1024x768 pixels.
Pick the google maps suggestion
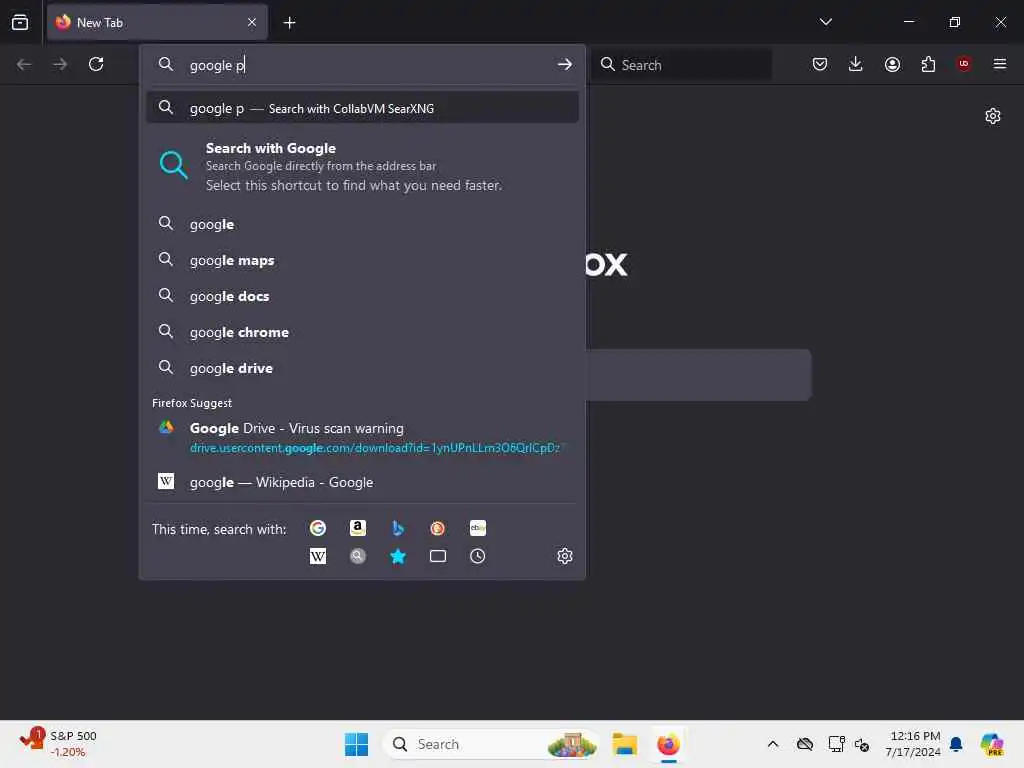pyautogui.click(x=362, y=260)
